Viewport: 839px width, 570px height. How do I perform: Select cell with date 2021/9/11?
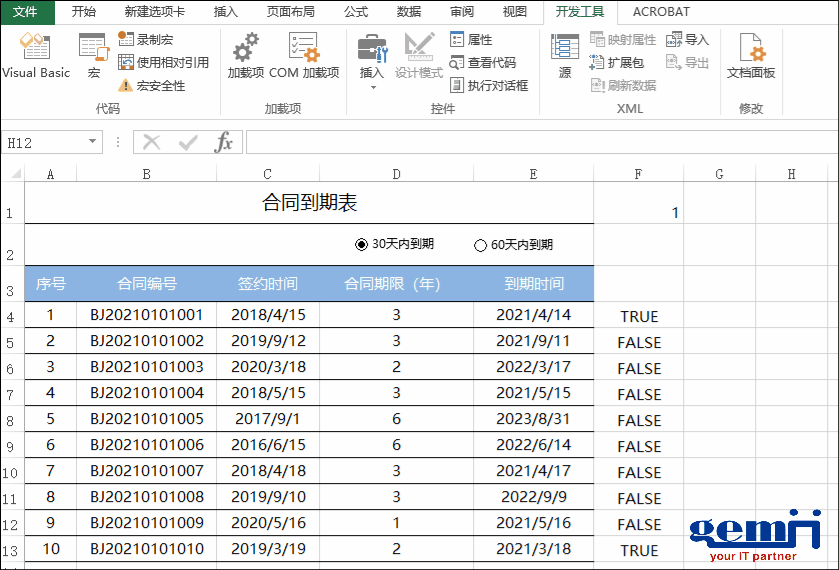pos(533,341)
